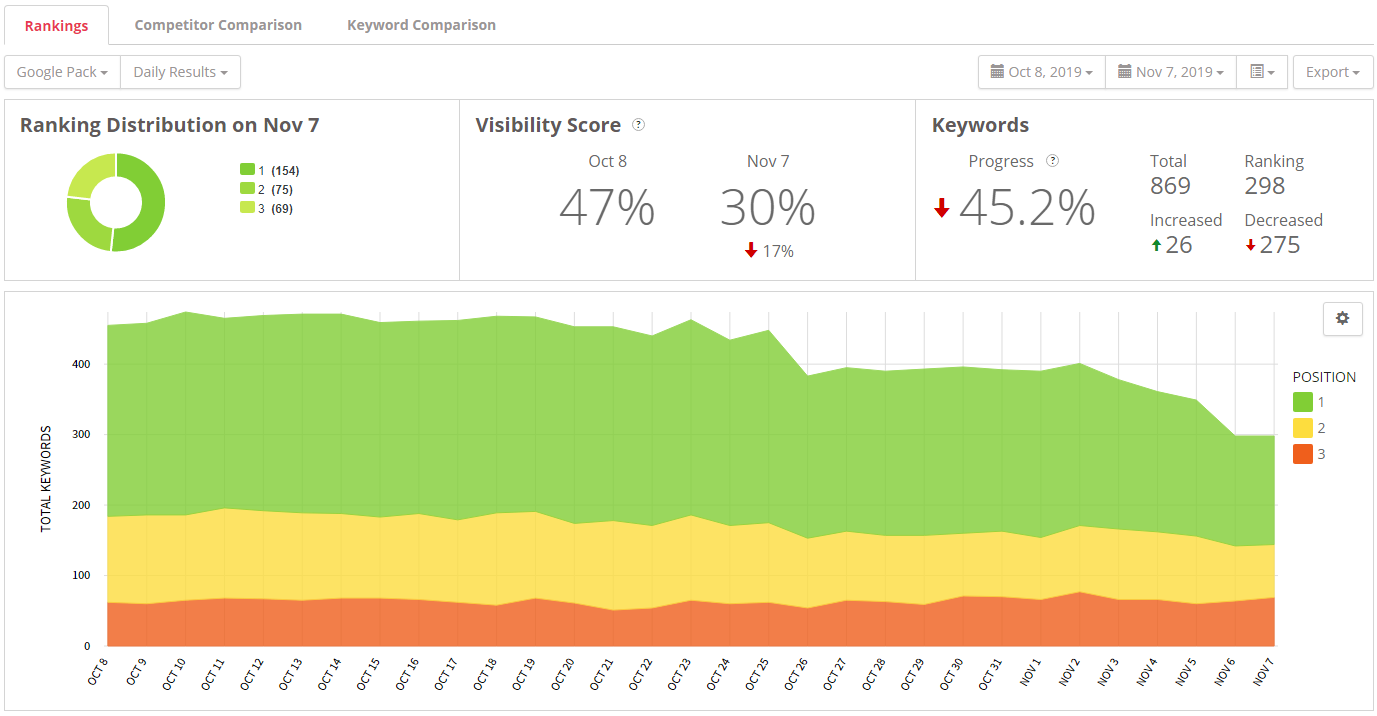Image resolution: width=1377 pixels, height=716 pixels.
Task: Click the red arrow beside 17% visibility drop
Action: [x=751, y=251]
